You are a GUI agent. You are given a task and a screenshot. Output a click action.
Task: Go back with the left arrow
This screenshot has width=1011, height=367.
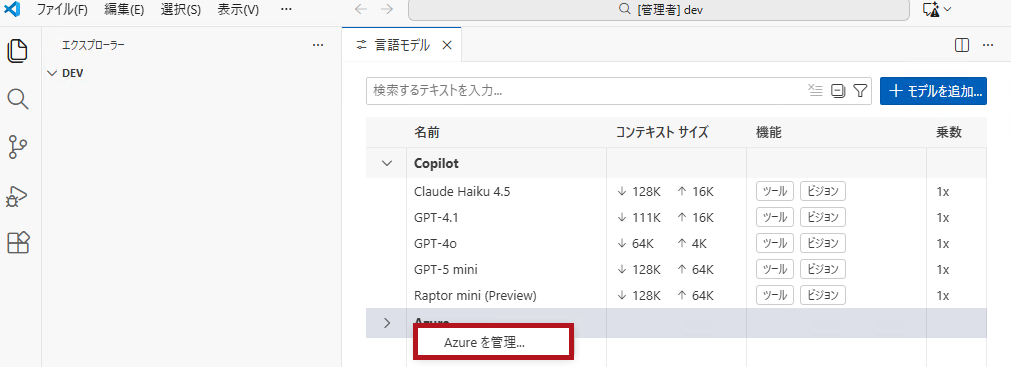click(361, 10)
